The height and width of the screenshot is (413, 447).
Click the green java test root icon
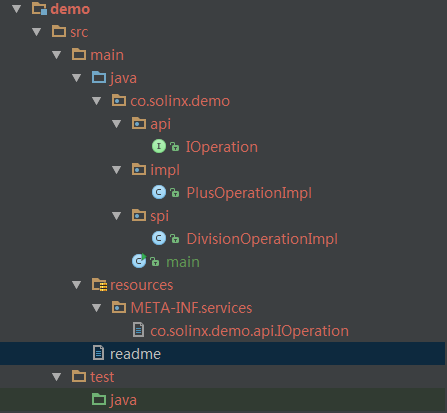point(99,399)
